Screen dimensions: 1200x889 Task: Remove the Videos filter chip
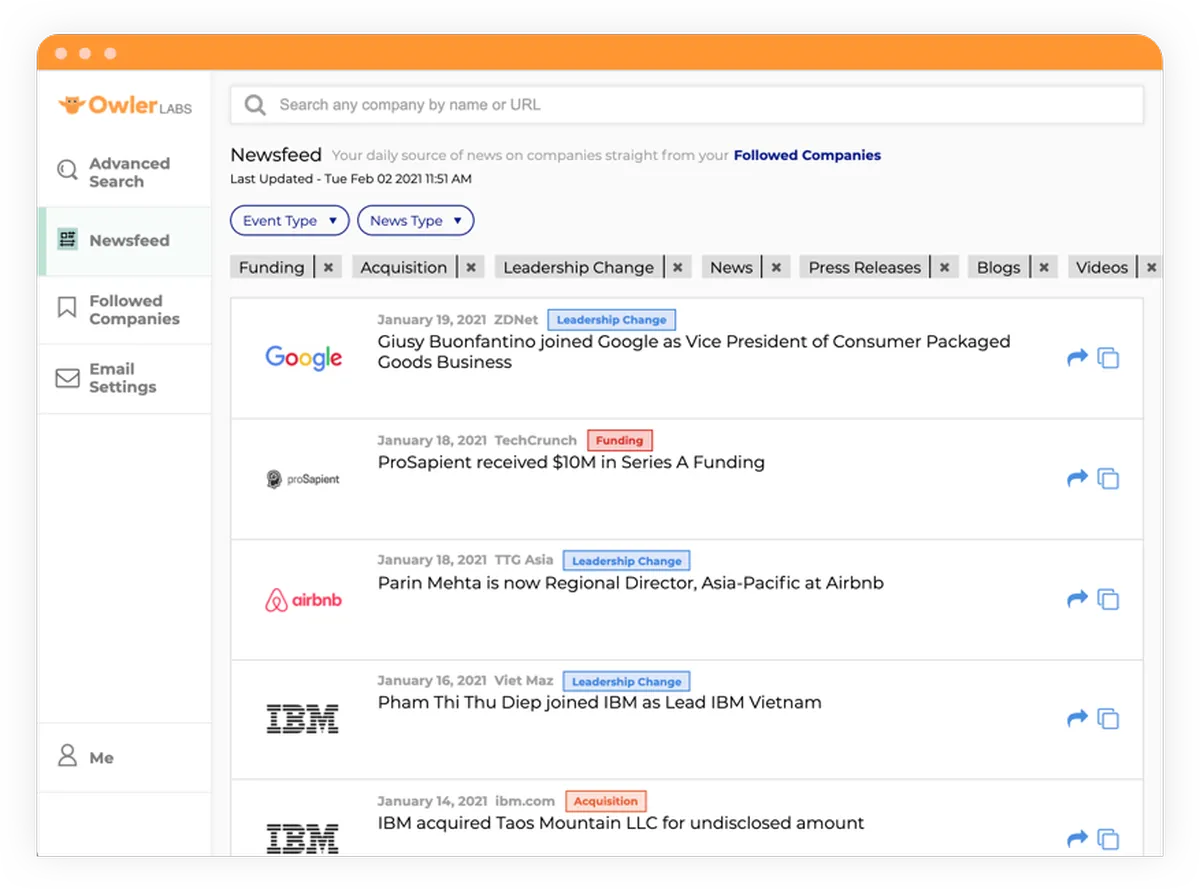1151,267
